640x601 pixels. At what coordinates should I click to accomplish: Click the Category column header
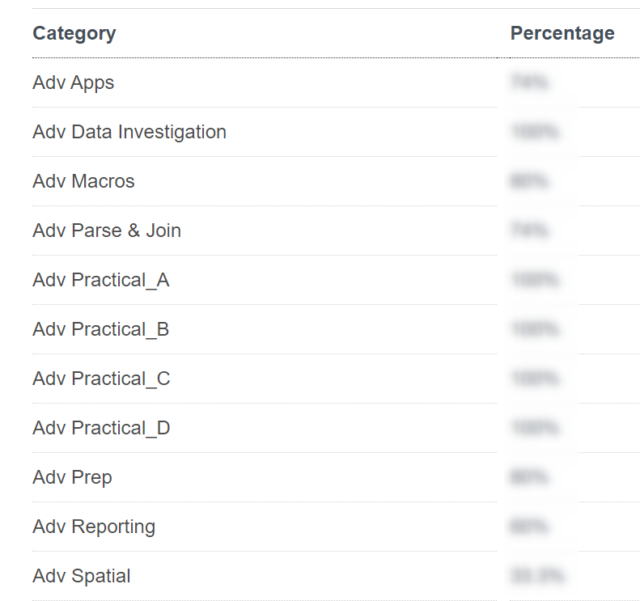(x=74, y=33)
